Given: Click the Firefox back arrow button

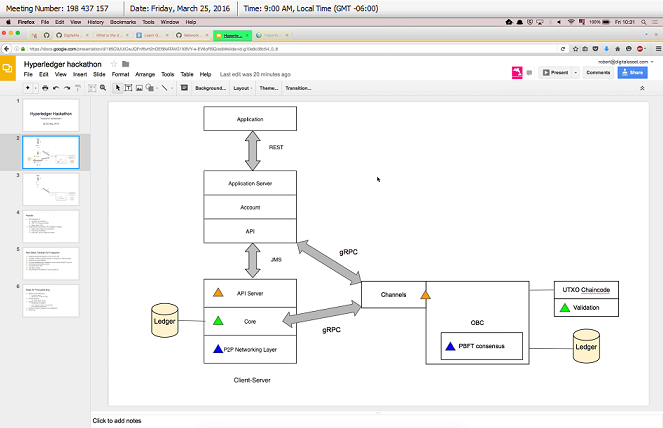Looking at the screenshot, I should pyautogui.click(x=6, y=49).
